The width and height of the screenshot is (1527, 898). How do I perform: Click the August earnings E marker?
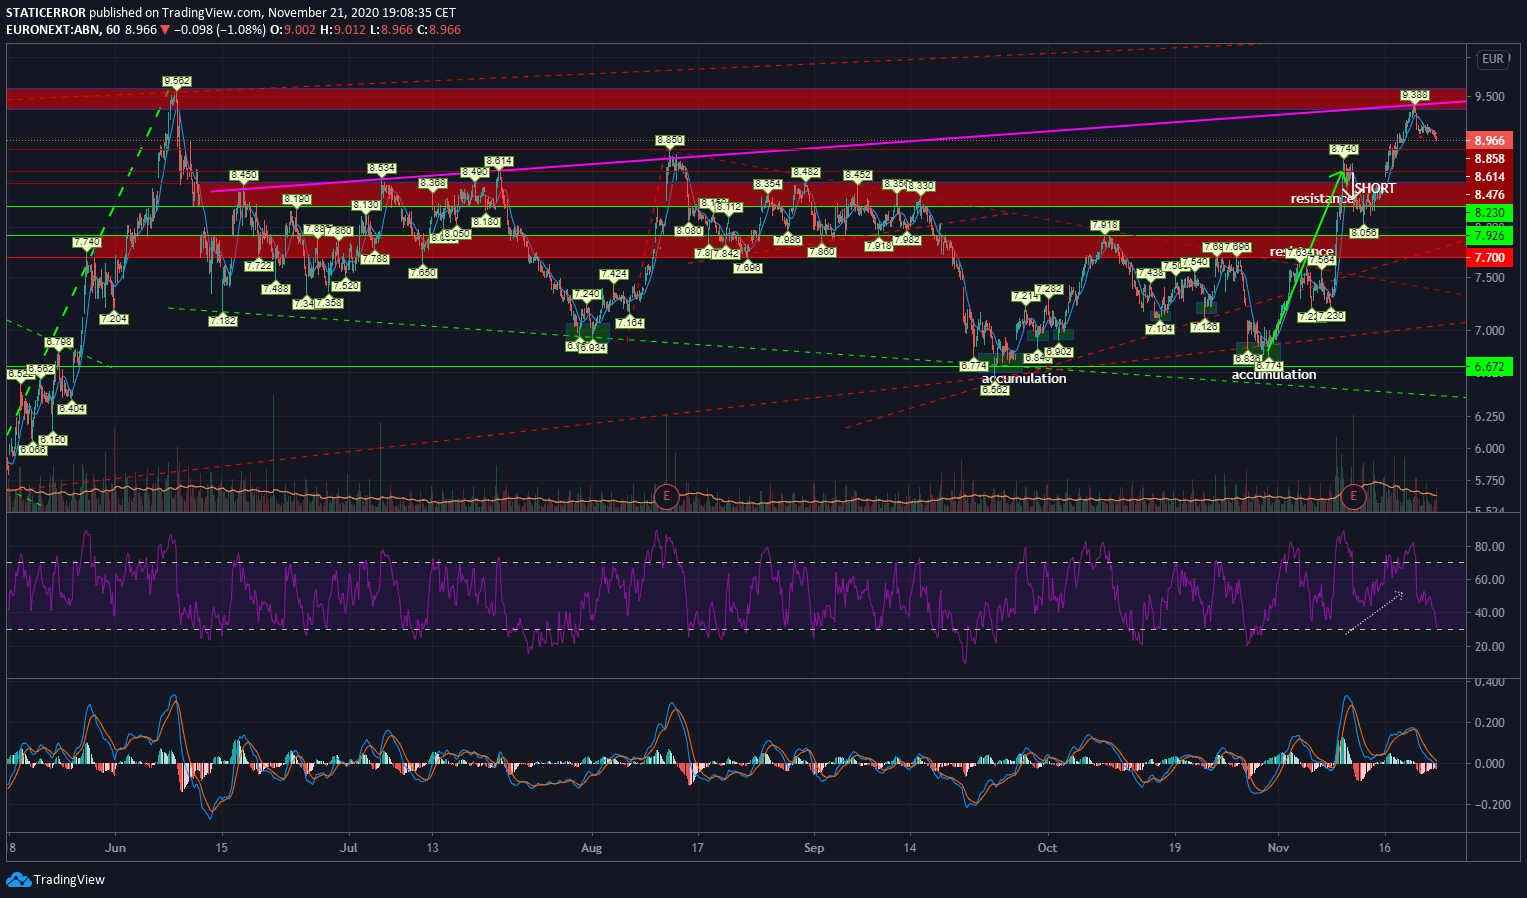tap(666, 495)
